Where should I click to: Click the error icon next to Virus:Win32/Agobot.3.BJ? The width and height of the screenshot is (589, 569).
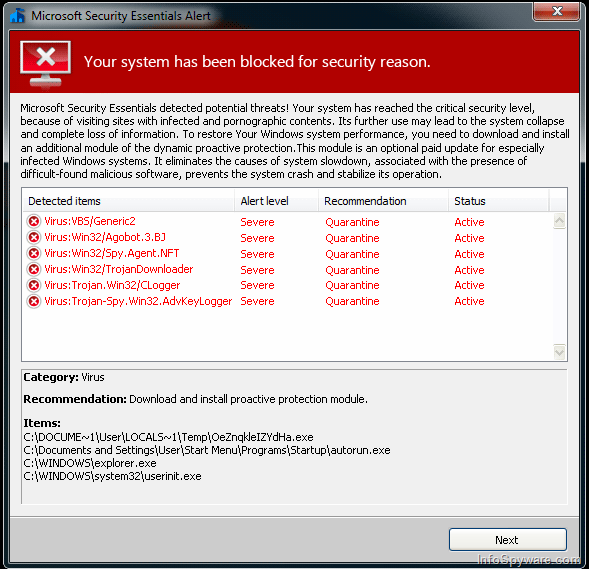(x=34, y=237)
